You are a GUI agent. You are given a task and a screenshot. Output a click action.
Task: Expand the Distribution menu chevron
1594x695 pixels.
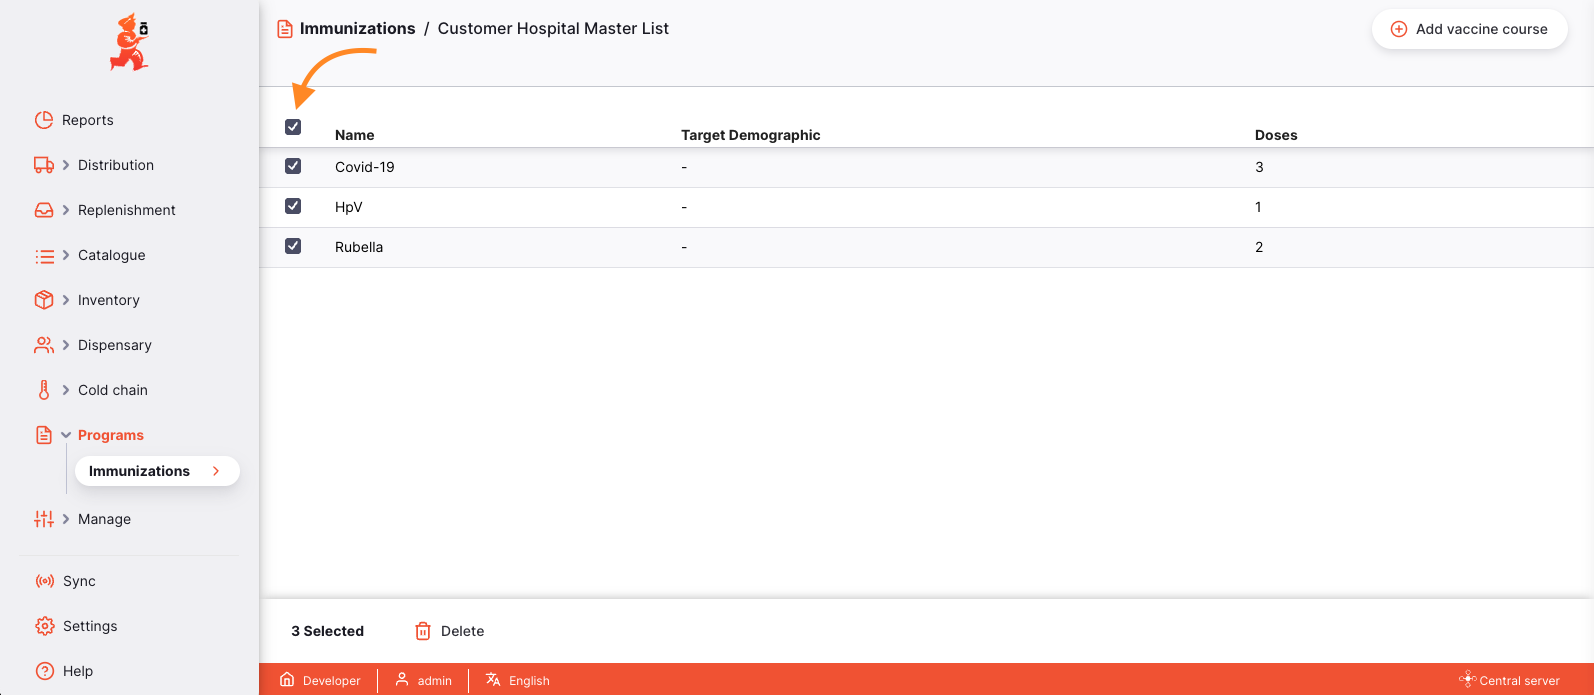tap(66, 165)
